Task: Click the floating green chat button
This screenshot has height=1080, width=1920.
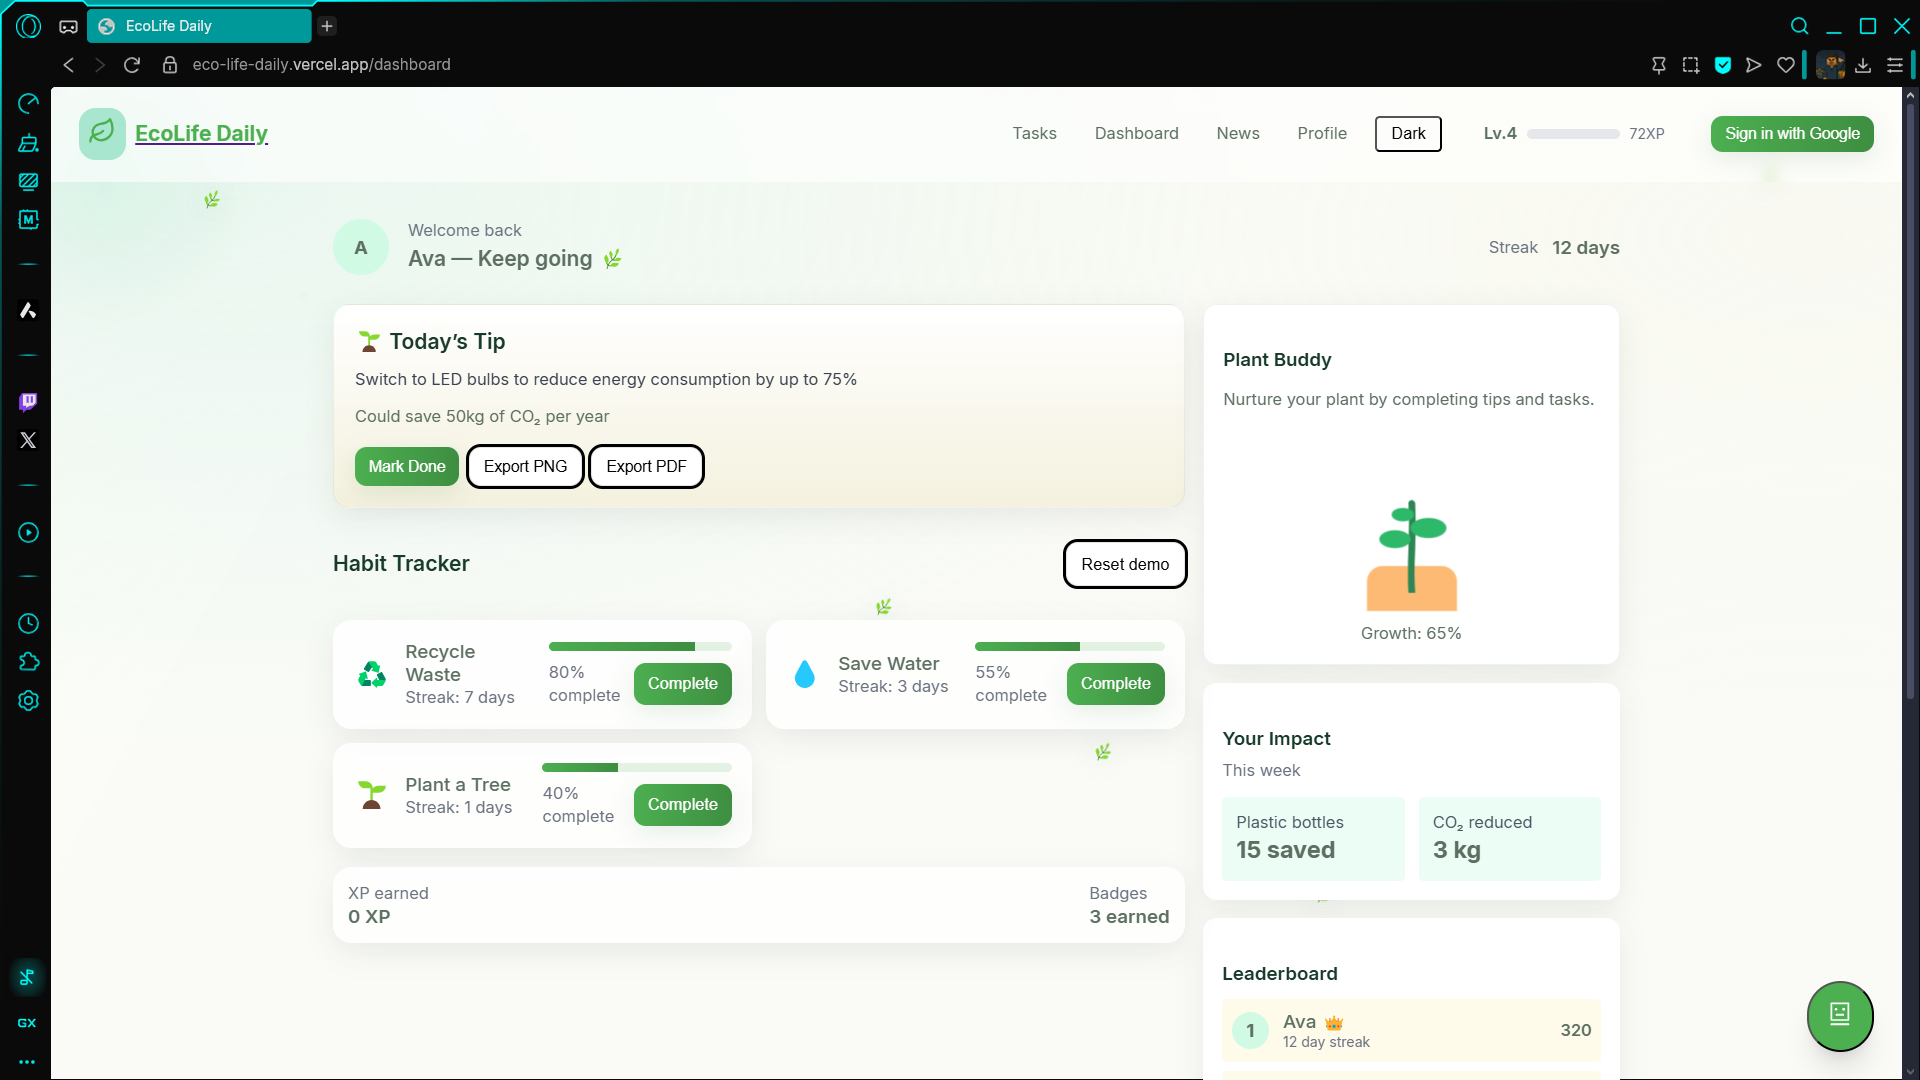Action: tap(1839, 1015)
